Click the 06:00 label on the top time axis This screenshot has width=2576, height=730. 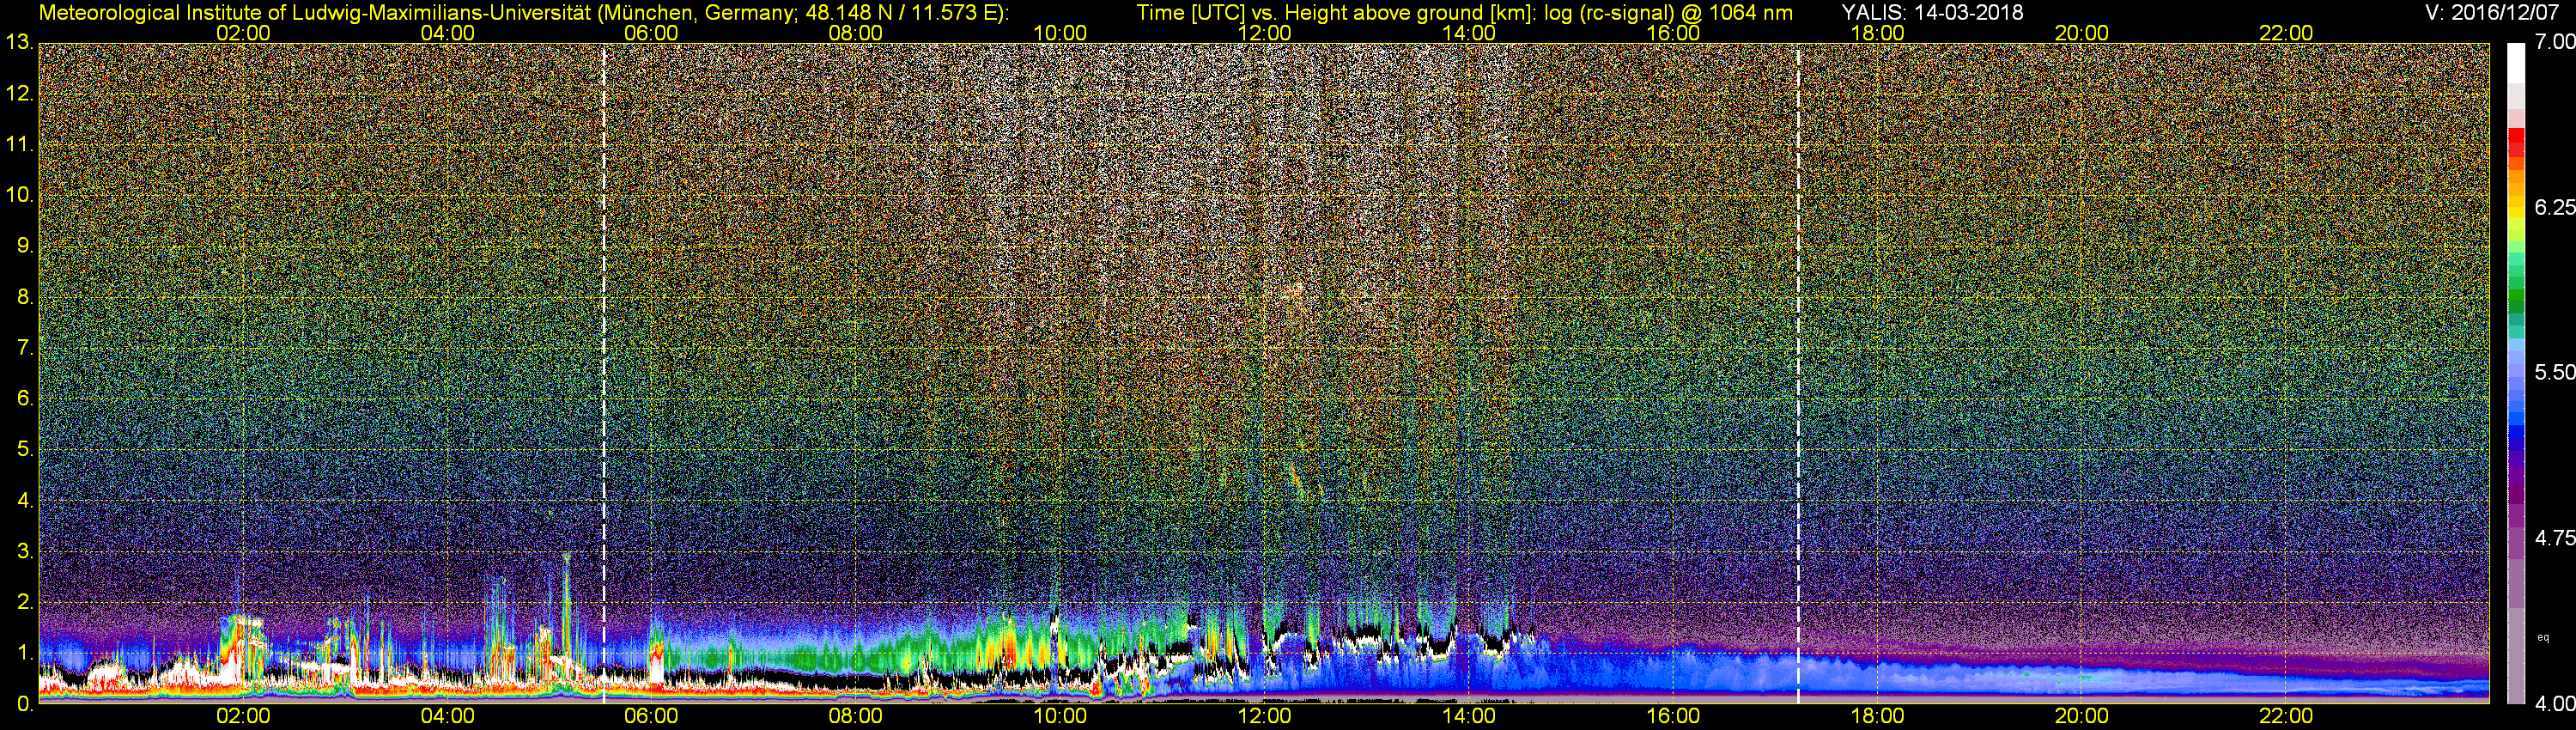[x=651, y=33]
